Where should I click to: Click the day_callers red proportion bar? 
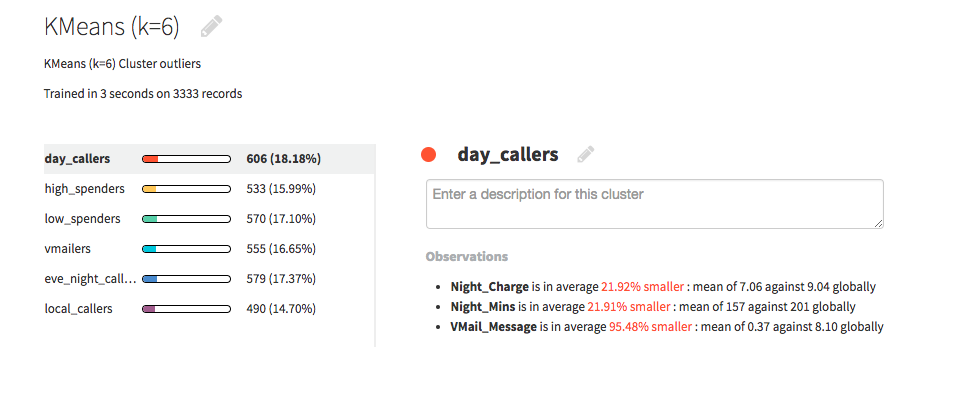coord(186,159)
